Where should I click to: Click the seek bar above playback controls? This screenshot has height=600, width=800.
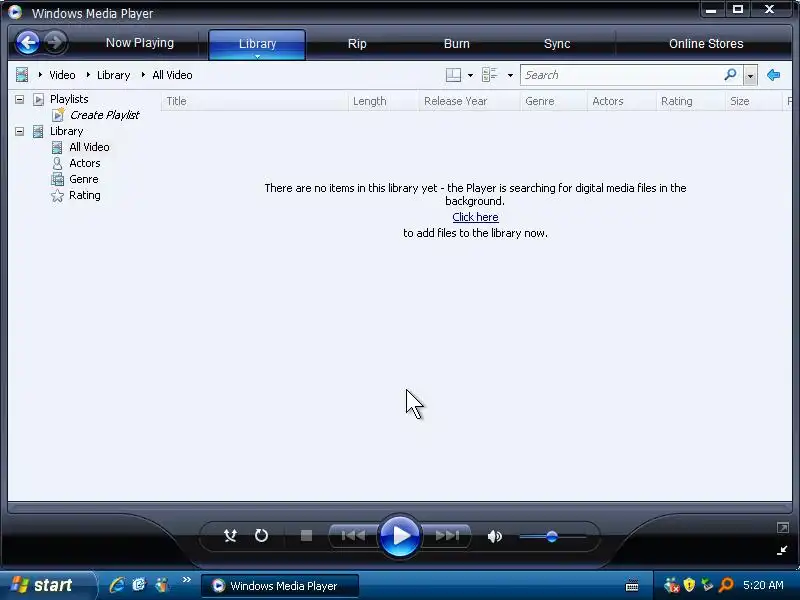click(x=399, y=508)
